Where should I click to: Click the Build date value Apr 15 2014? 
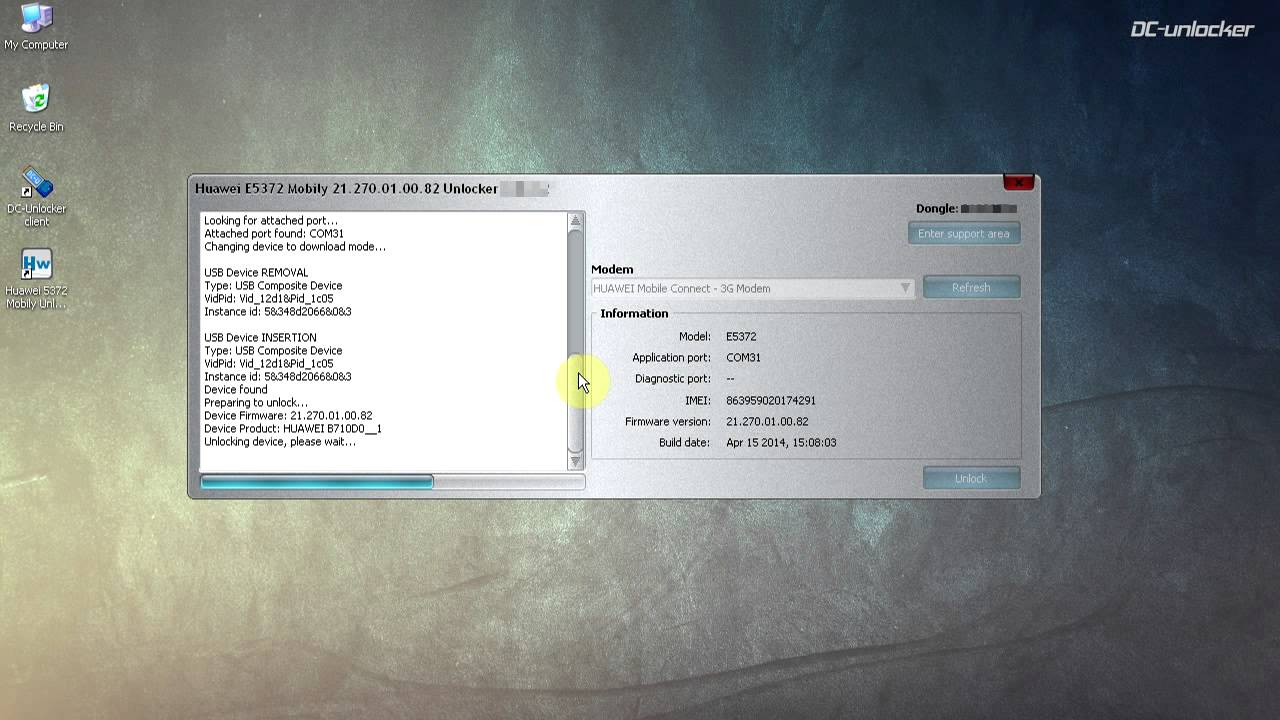pyautogui.click(x=781, y=442)
